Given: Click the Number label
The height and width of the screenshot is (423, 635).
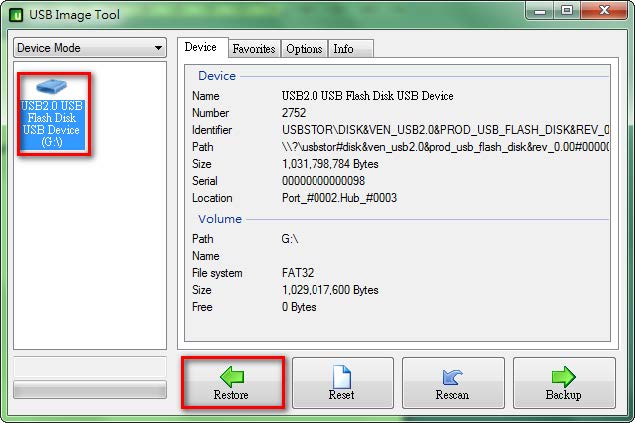Looking at the screenshot, I should tap(211, 113).
